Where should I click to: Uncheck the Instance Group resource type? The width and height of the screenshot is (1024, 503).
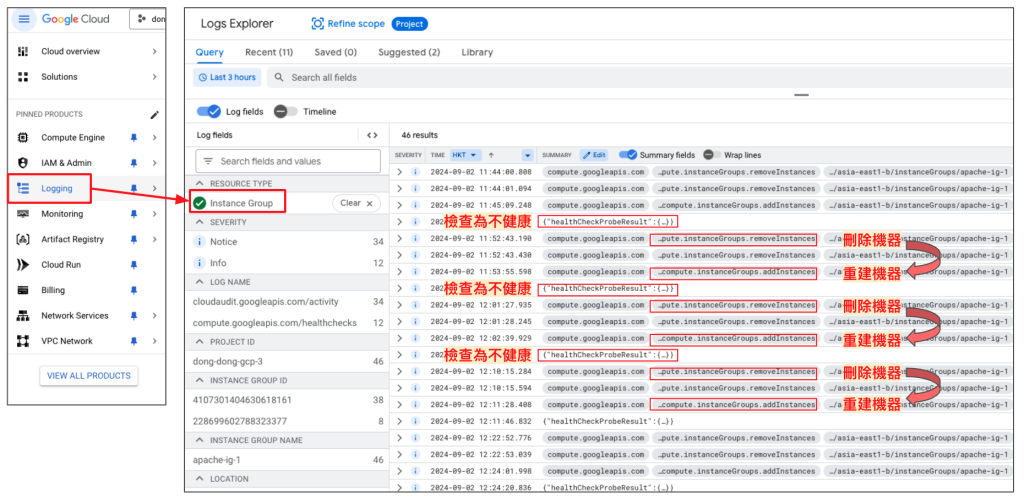pyautogui.click(x=200, y=204)
